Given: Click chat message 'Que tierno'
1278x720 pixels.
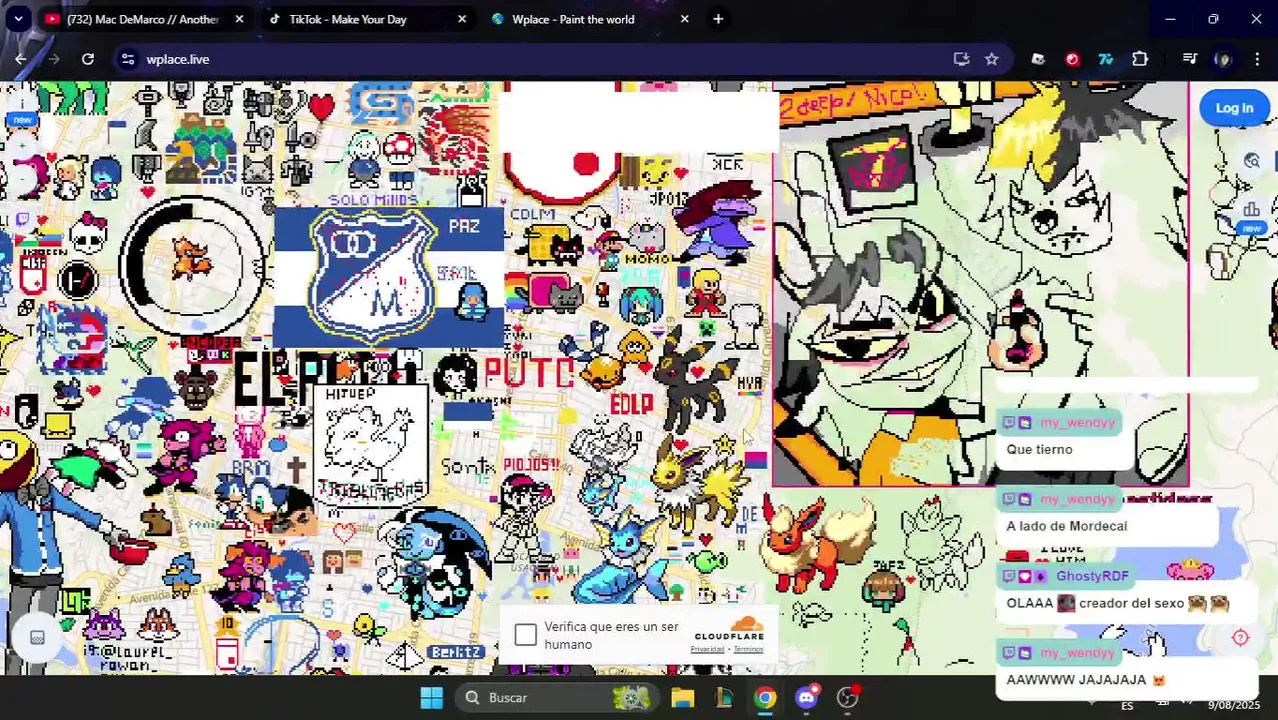Looking at the screenshot, I should 1039,450.
